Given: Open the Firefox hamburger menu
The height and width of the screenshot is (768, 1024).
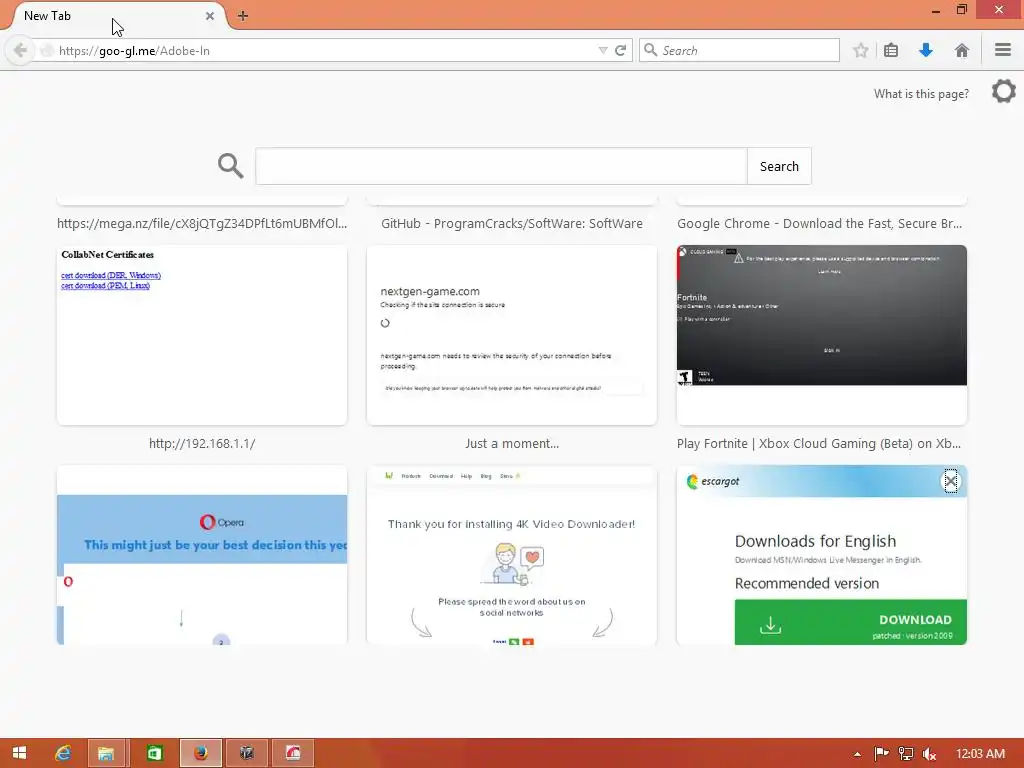Looking at the screenshot, I should tap(1003, 50).
